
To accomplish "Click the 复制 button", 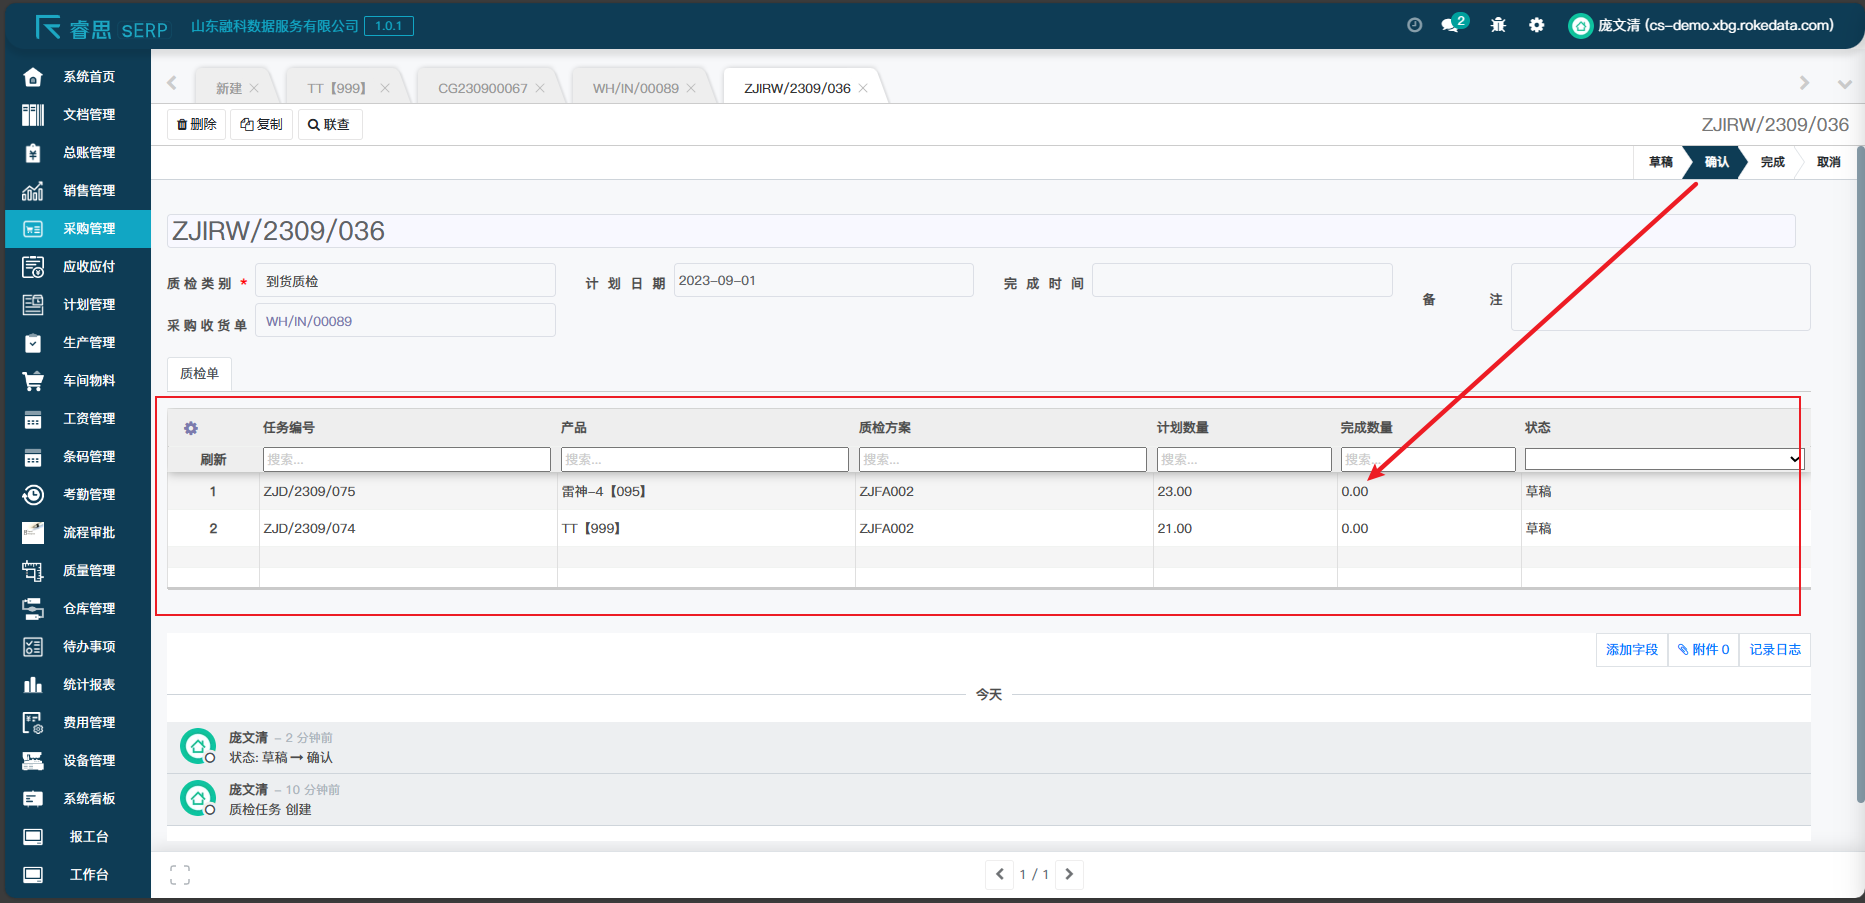I will click(262, 124).
